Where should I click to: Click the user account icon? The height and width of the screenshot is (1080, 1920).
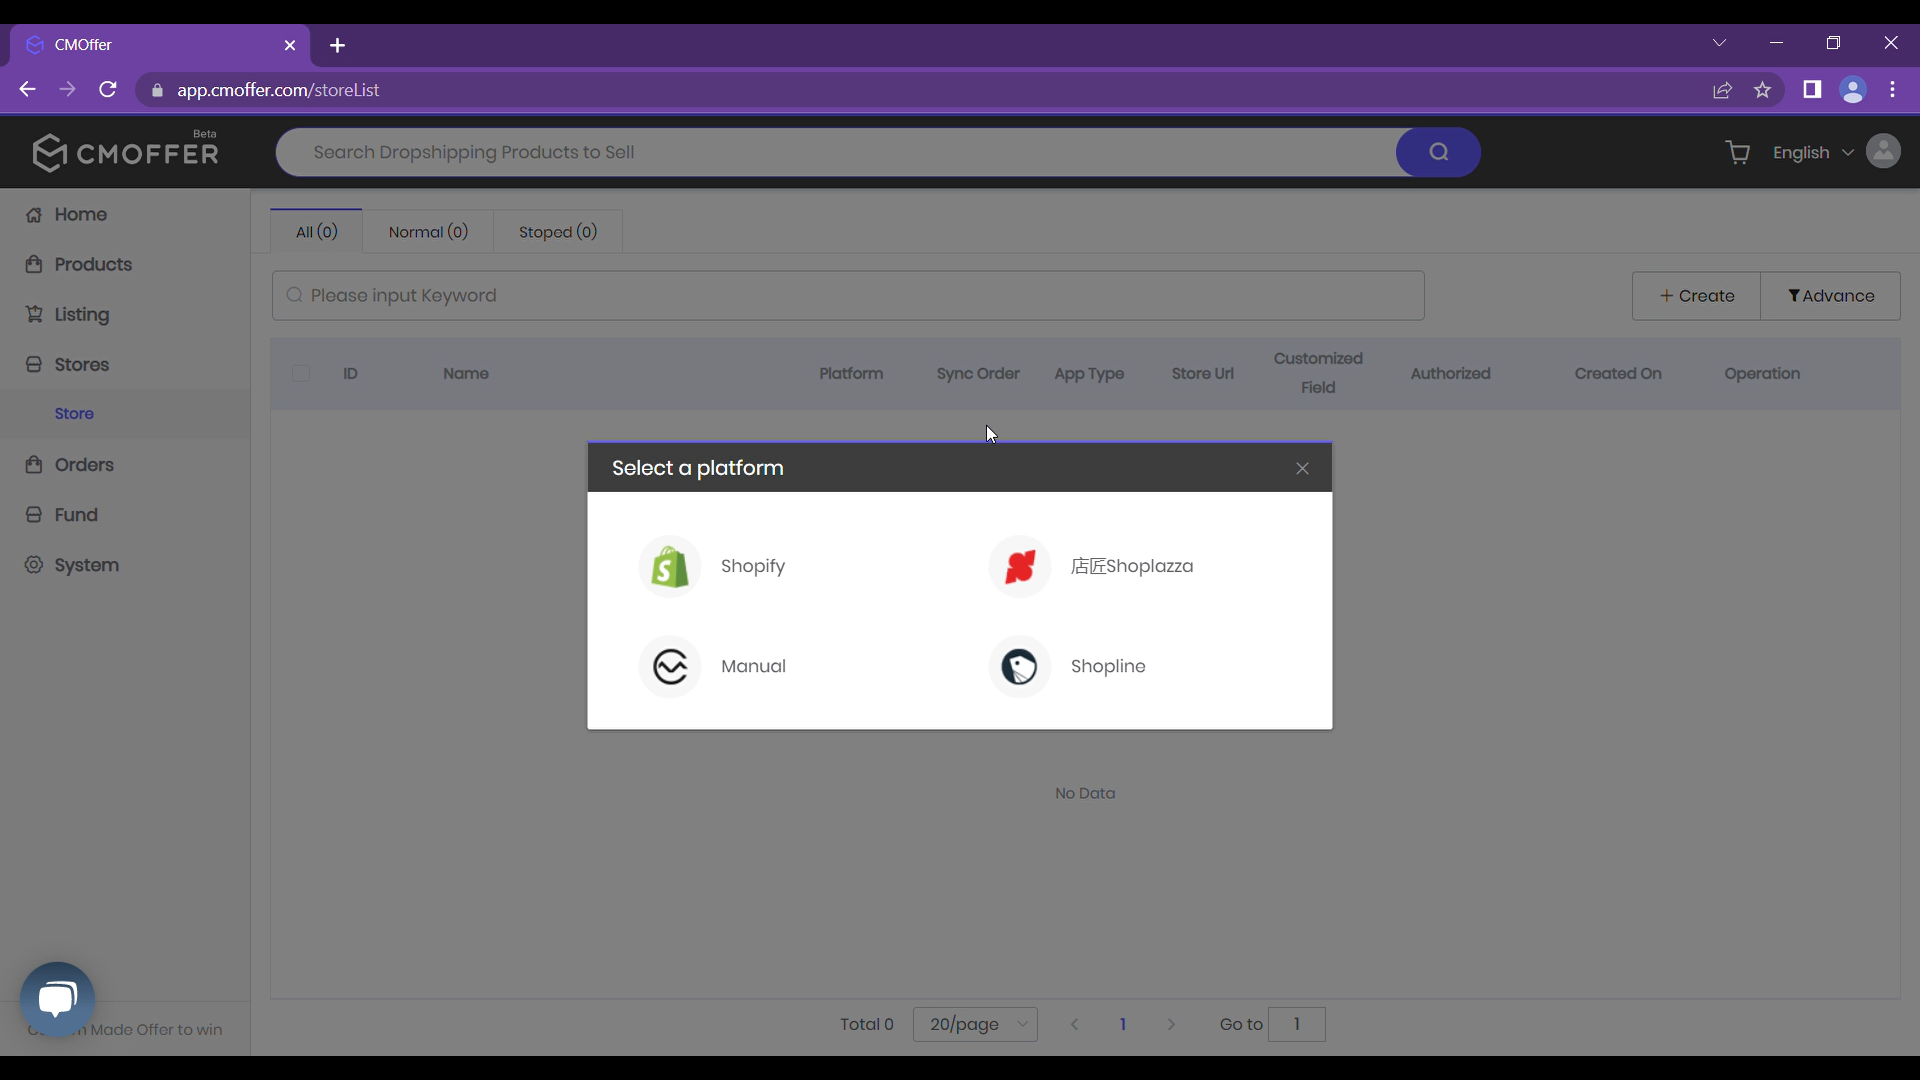tap(1883, 152)
